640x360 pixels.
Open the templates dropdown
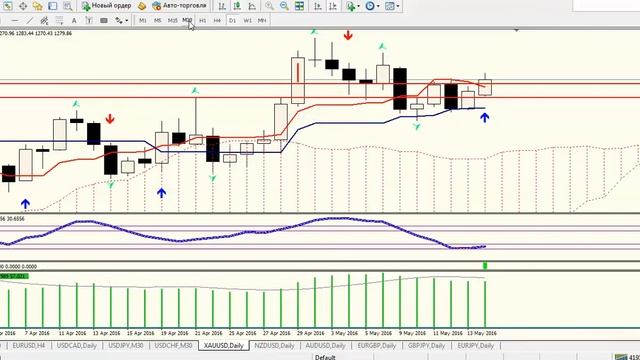click(x=392, y=6)
